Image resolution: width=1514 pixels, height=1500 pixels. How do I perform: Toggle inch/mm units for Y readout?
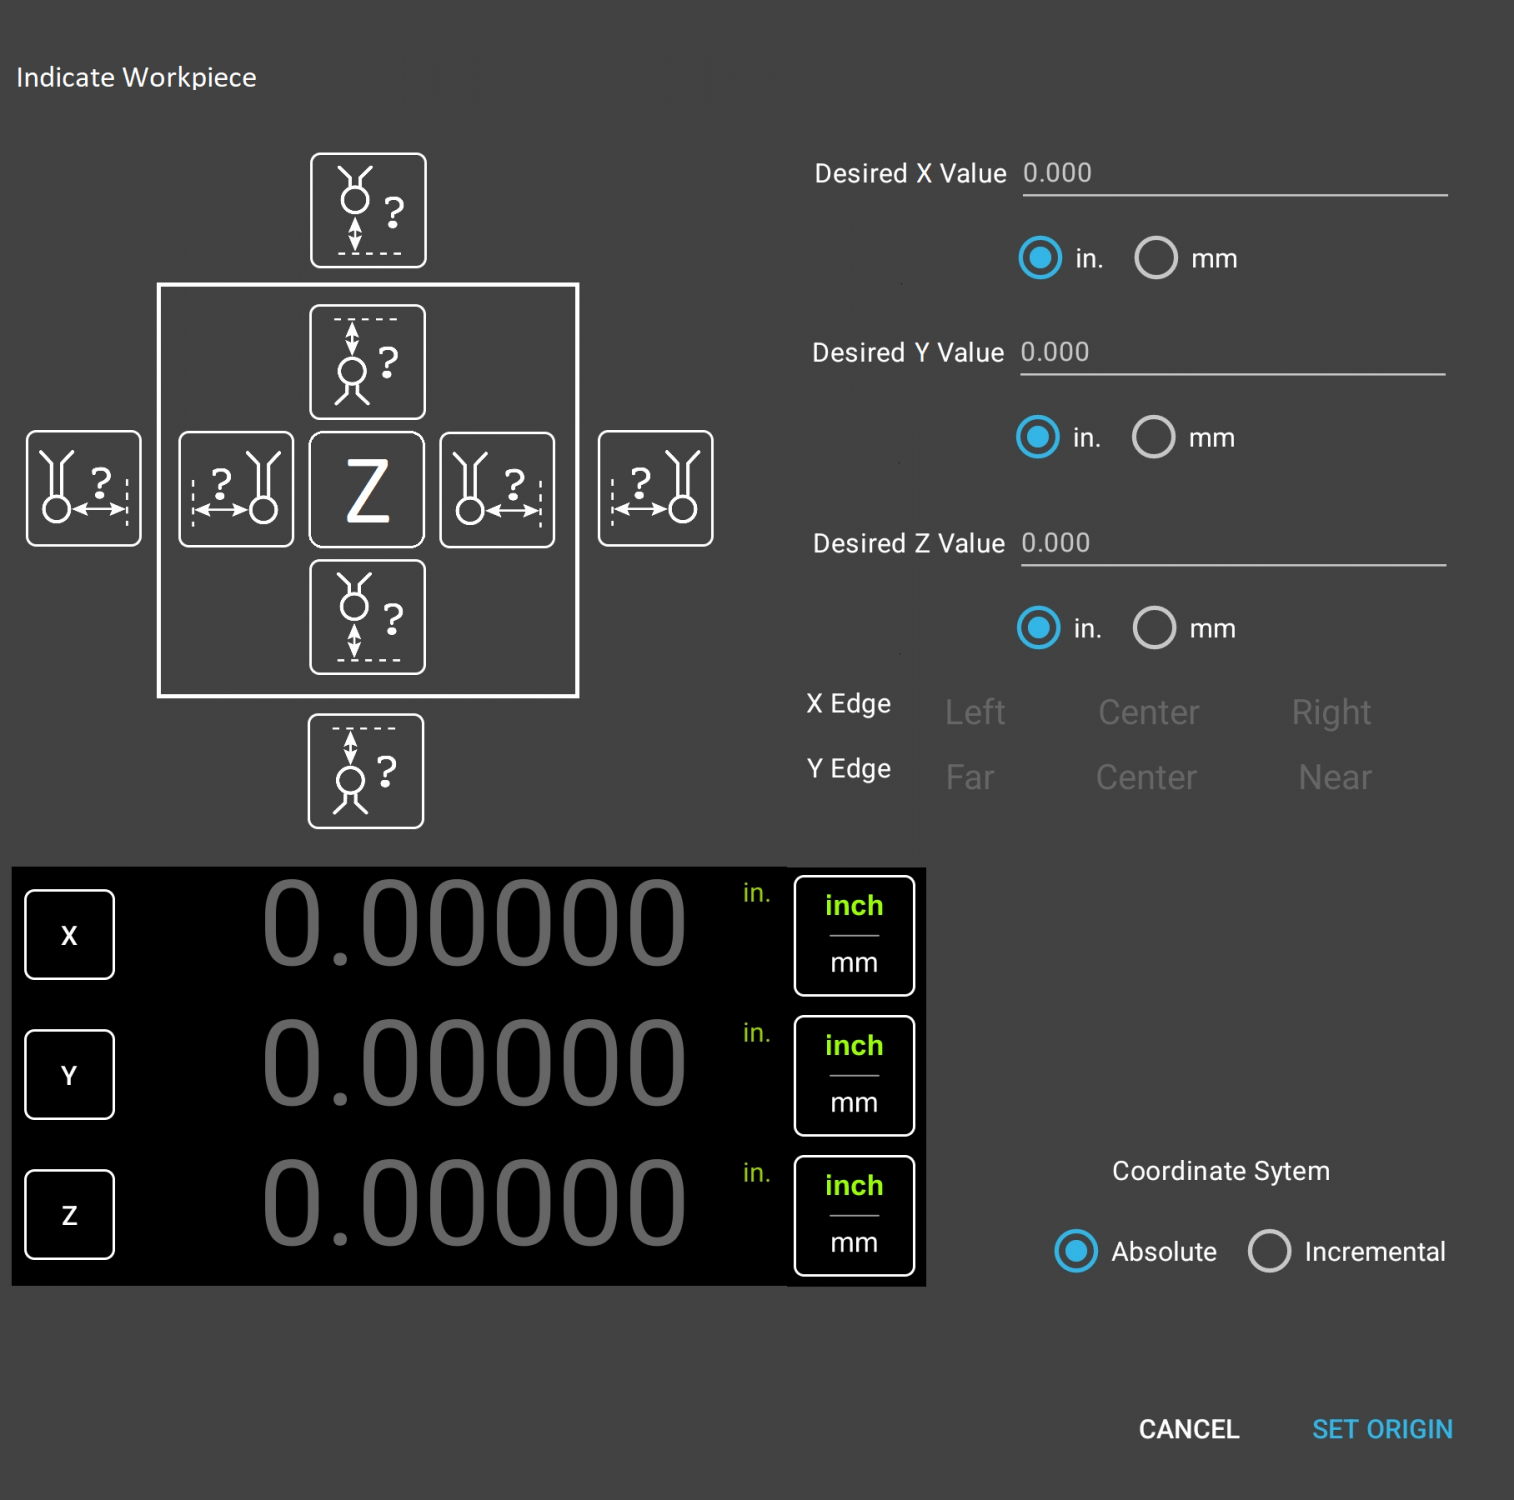pyautogui.click(x=854, y=1076)
